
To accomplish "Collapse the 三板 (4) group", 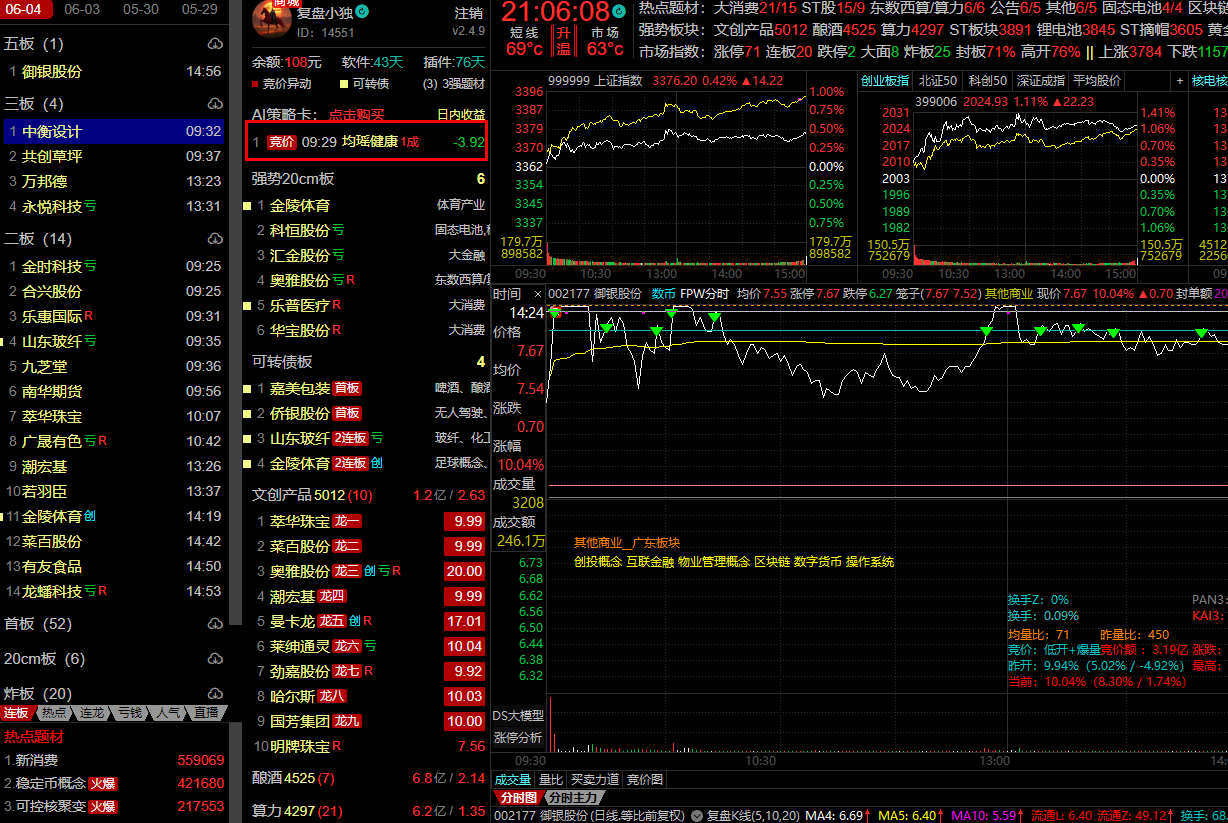I will point(34,104).
